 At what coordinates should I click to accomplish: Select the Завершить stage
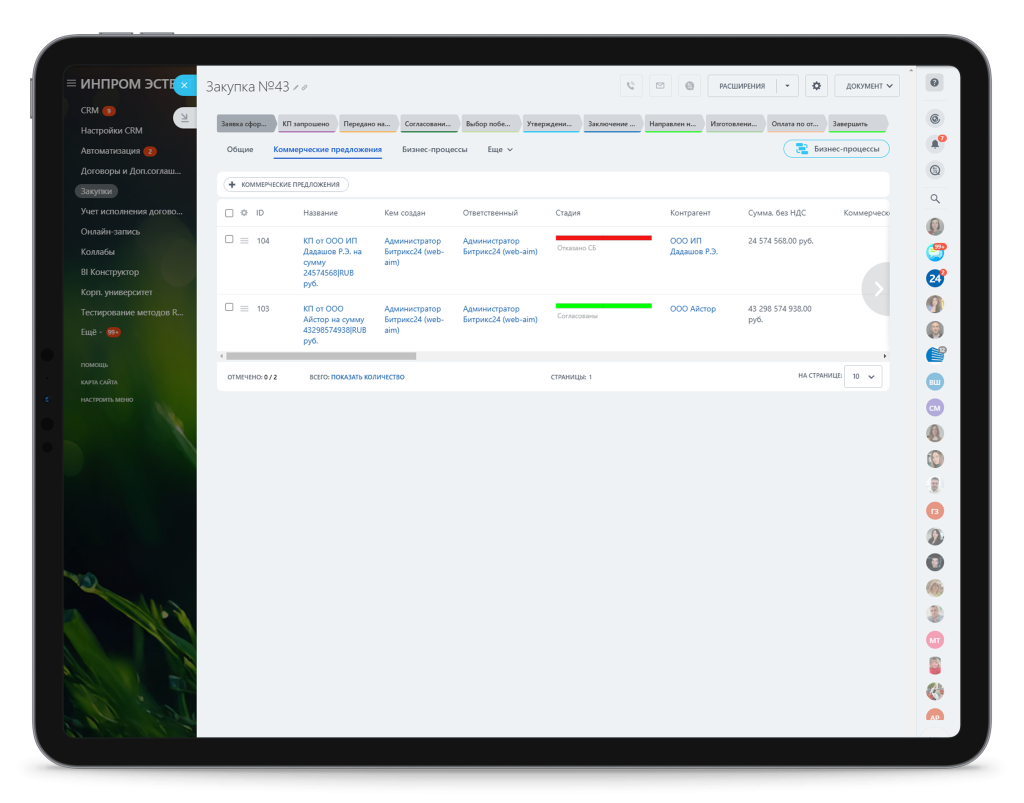[857, 123]
